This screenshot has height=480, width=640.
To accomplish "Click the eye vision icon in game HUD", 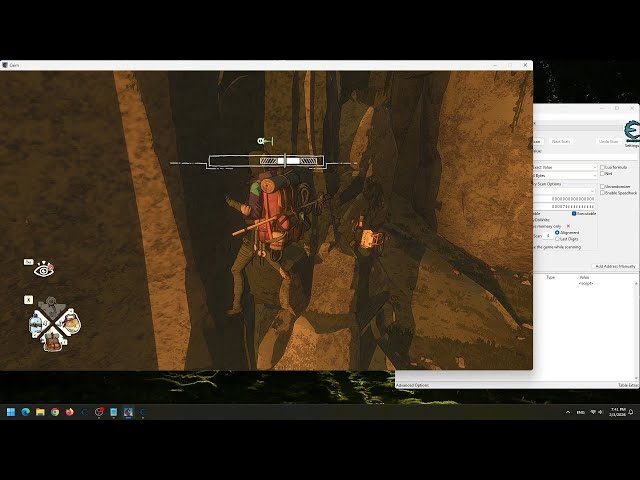I will (x=44, y=269).
